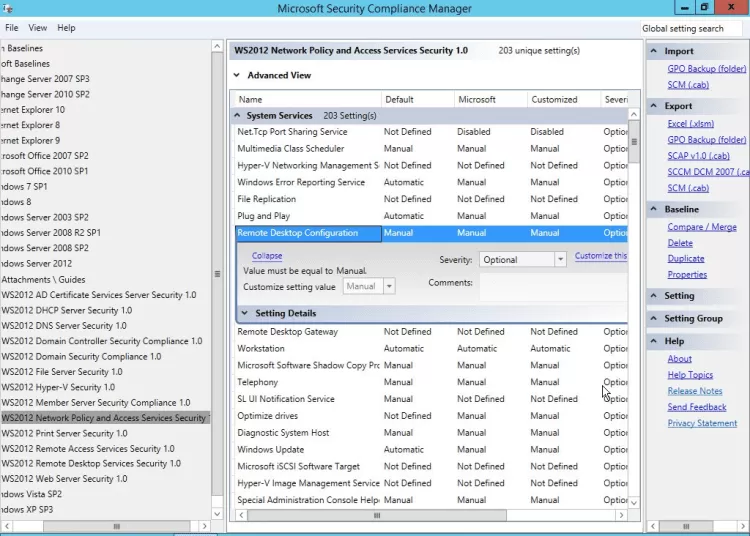Sort settings by the Microsoft column header
Viewport: 750px width, 536px height.
pyautogui.click(x=477, y=99)
